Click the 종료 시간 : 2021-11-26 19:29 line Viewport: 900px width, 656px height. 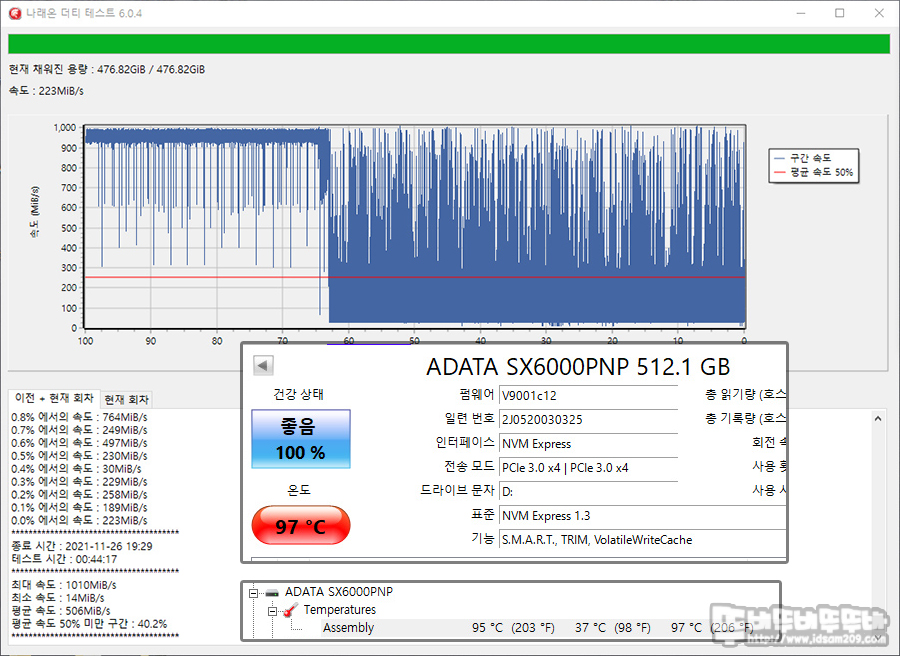tap(82, 546)
